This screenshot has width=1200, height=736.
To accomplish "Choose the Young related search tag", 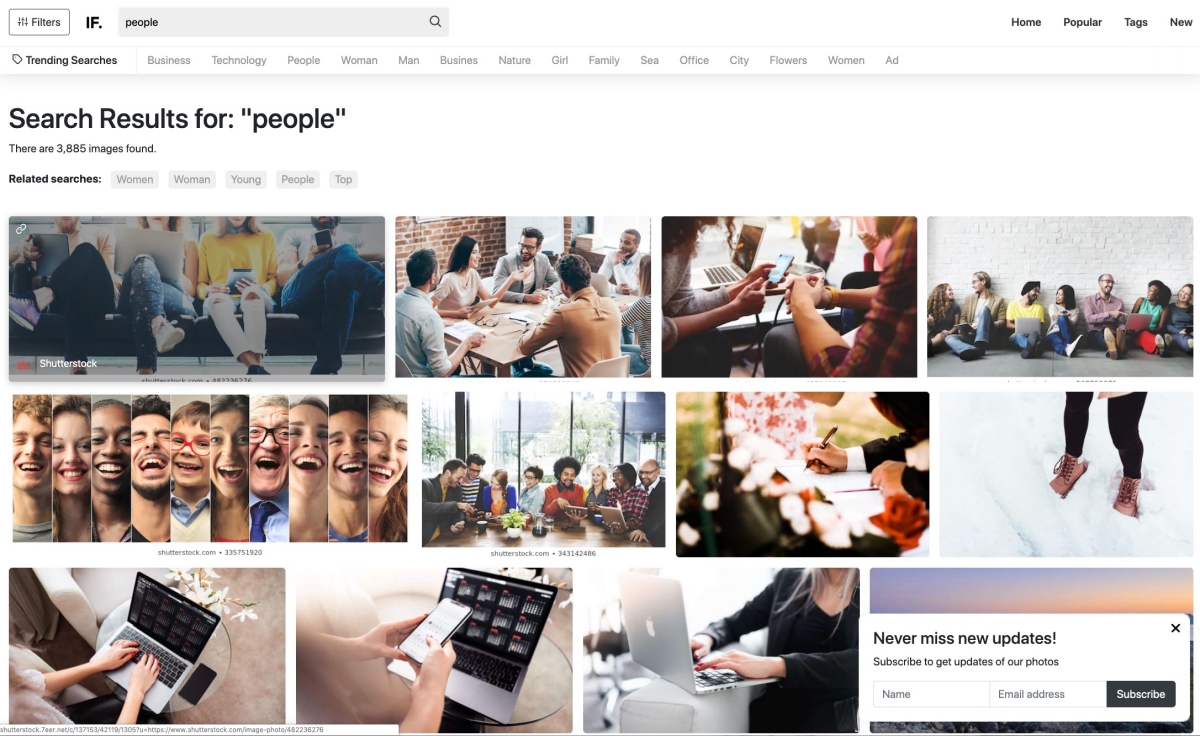I will click(x=246, y=180).
